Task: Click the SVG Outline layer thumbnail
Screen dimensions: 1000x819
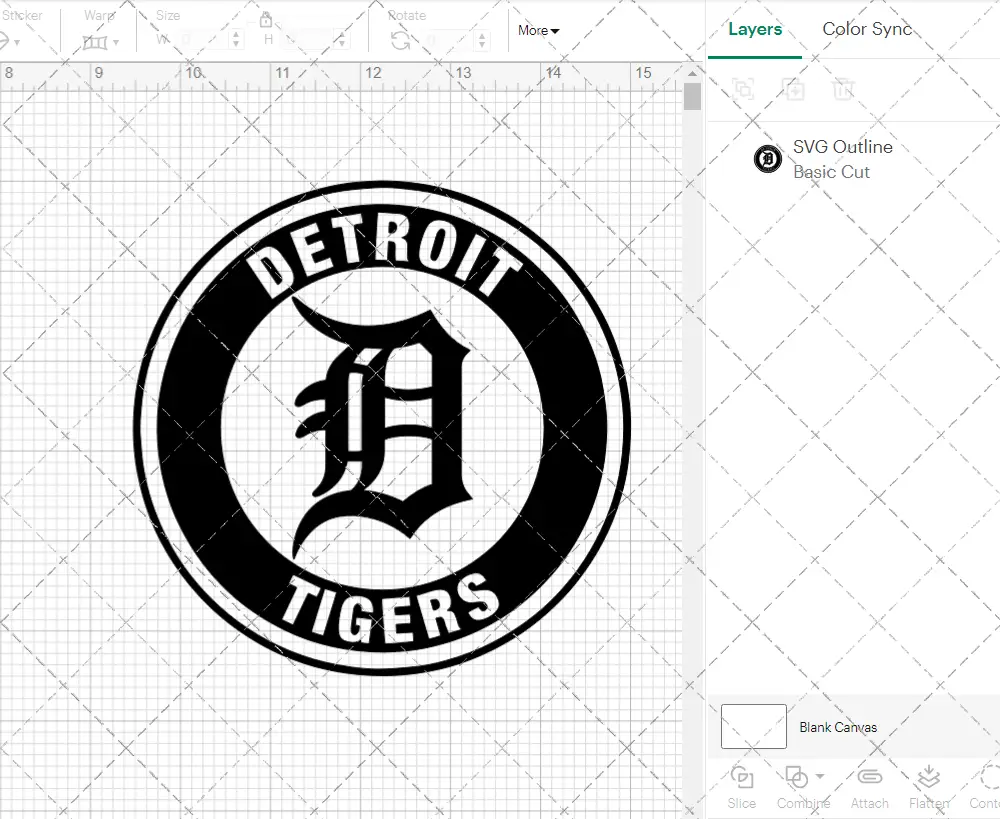Action: (x=767, y=159)
